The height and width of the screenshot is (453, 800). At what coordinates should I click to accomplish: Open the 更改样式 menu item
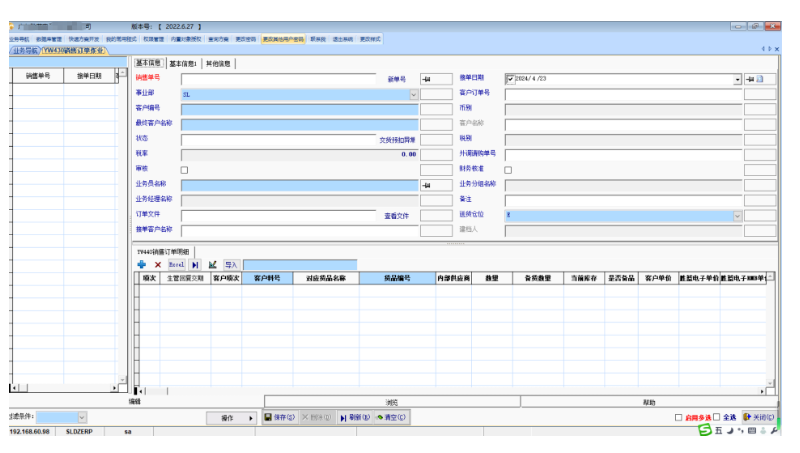coord(370,39)
